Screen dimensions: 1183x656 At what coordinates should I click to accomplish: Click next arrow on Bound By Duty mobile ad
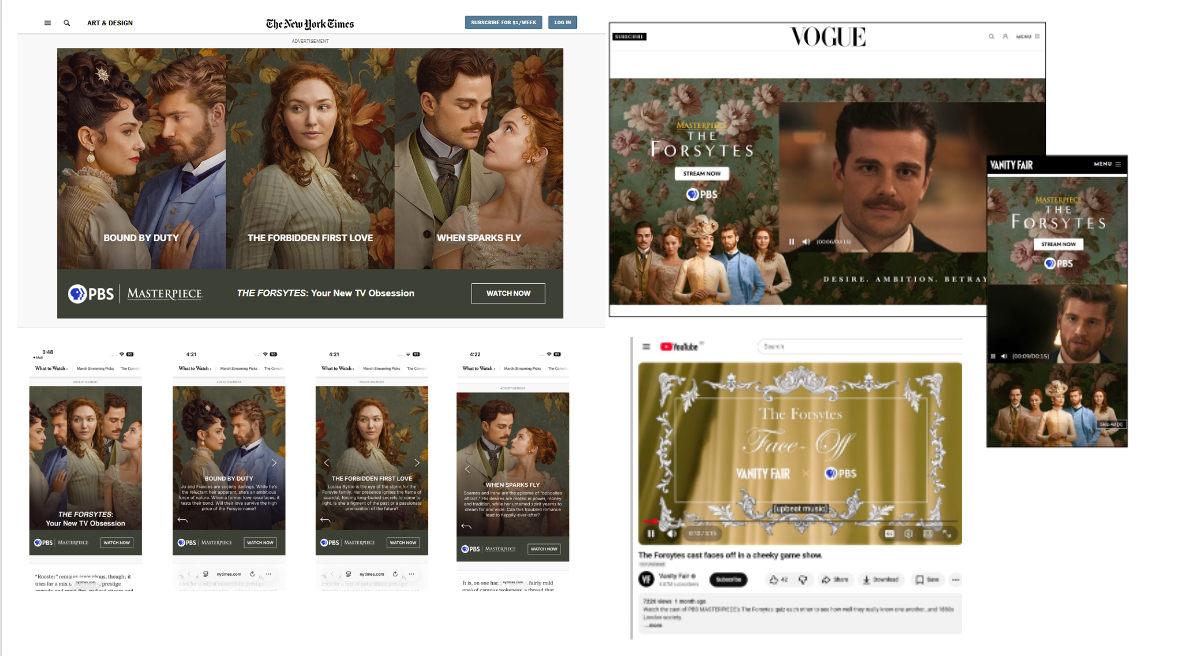[x=274, y=463]
